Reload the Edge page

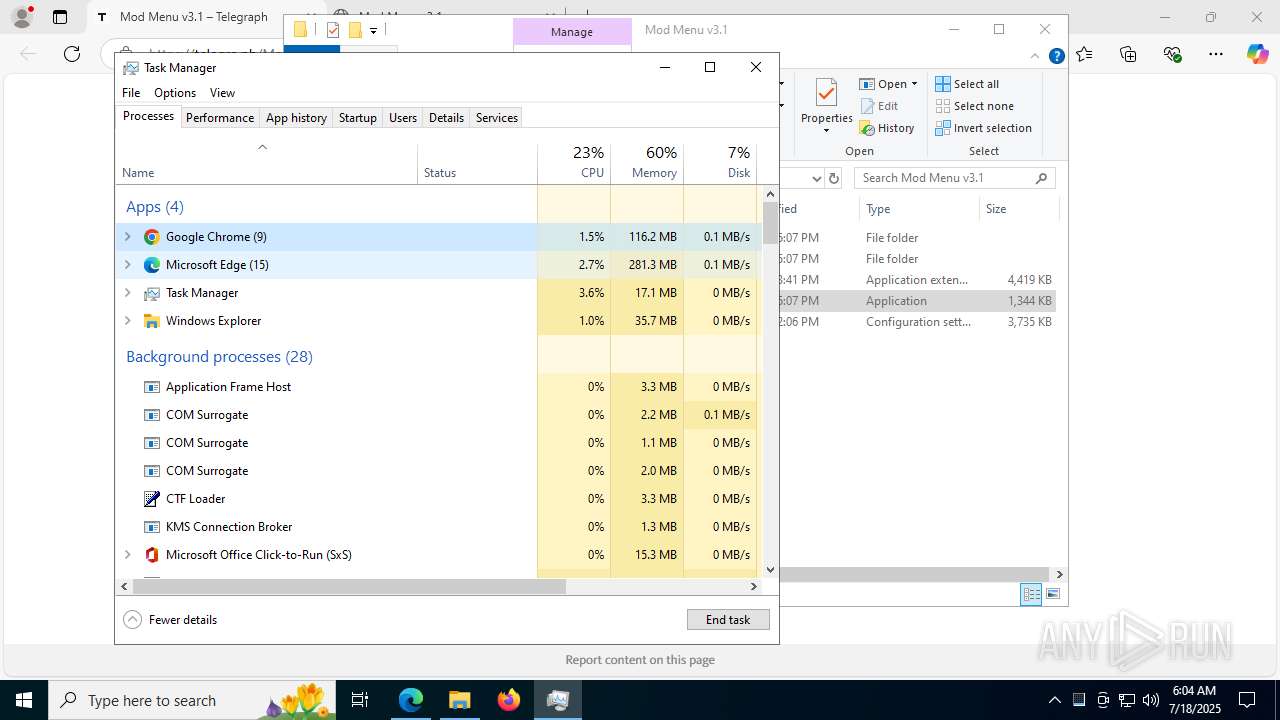pos(72,54)
